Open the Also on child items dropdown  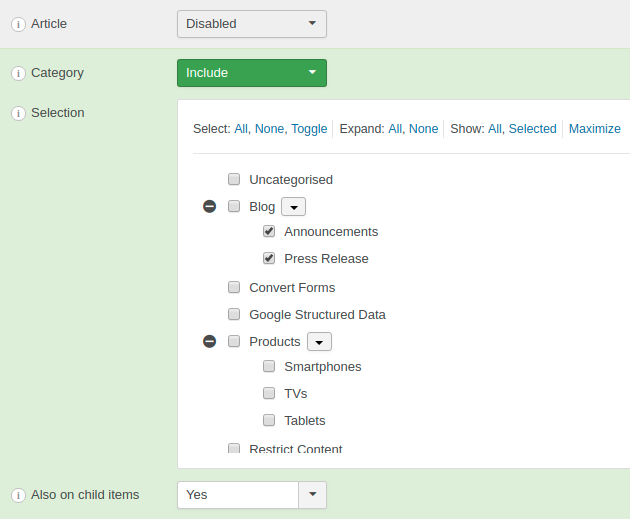point(252,495)
